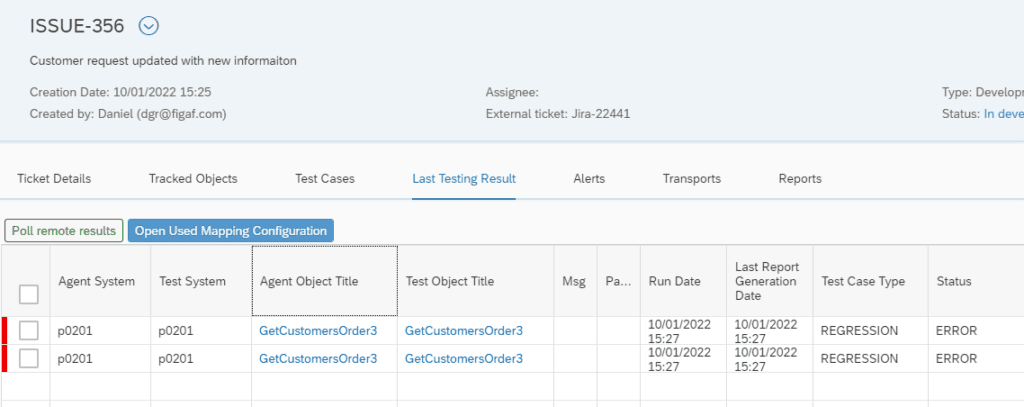Switch to the Reports tab

[x=800, y=178]
